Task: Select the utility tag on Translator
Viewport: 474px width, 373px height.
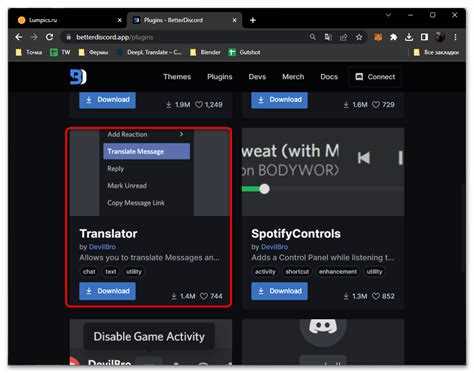Action: click(x=134, y=272)
